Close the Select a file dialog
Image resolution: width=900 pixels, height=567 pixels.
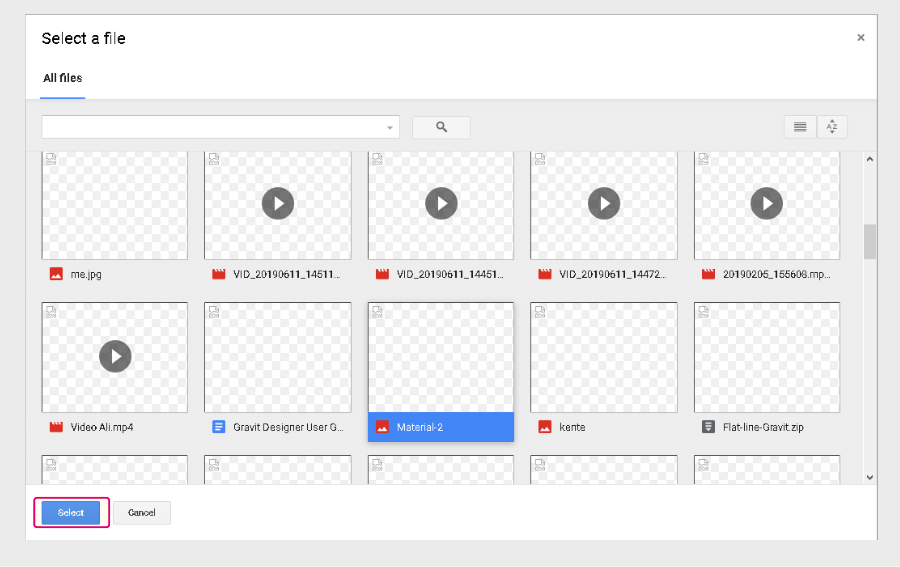[x=860, y=37]
